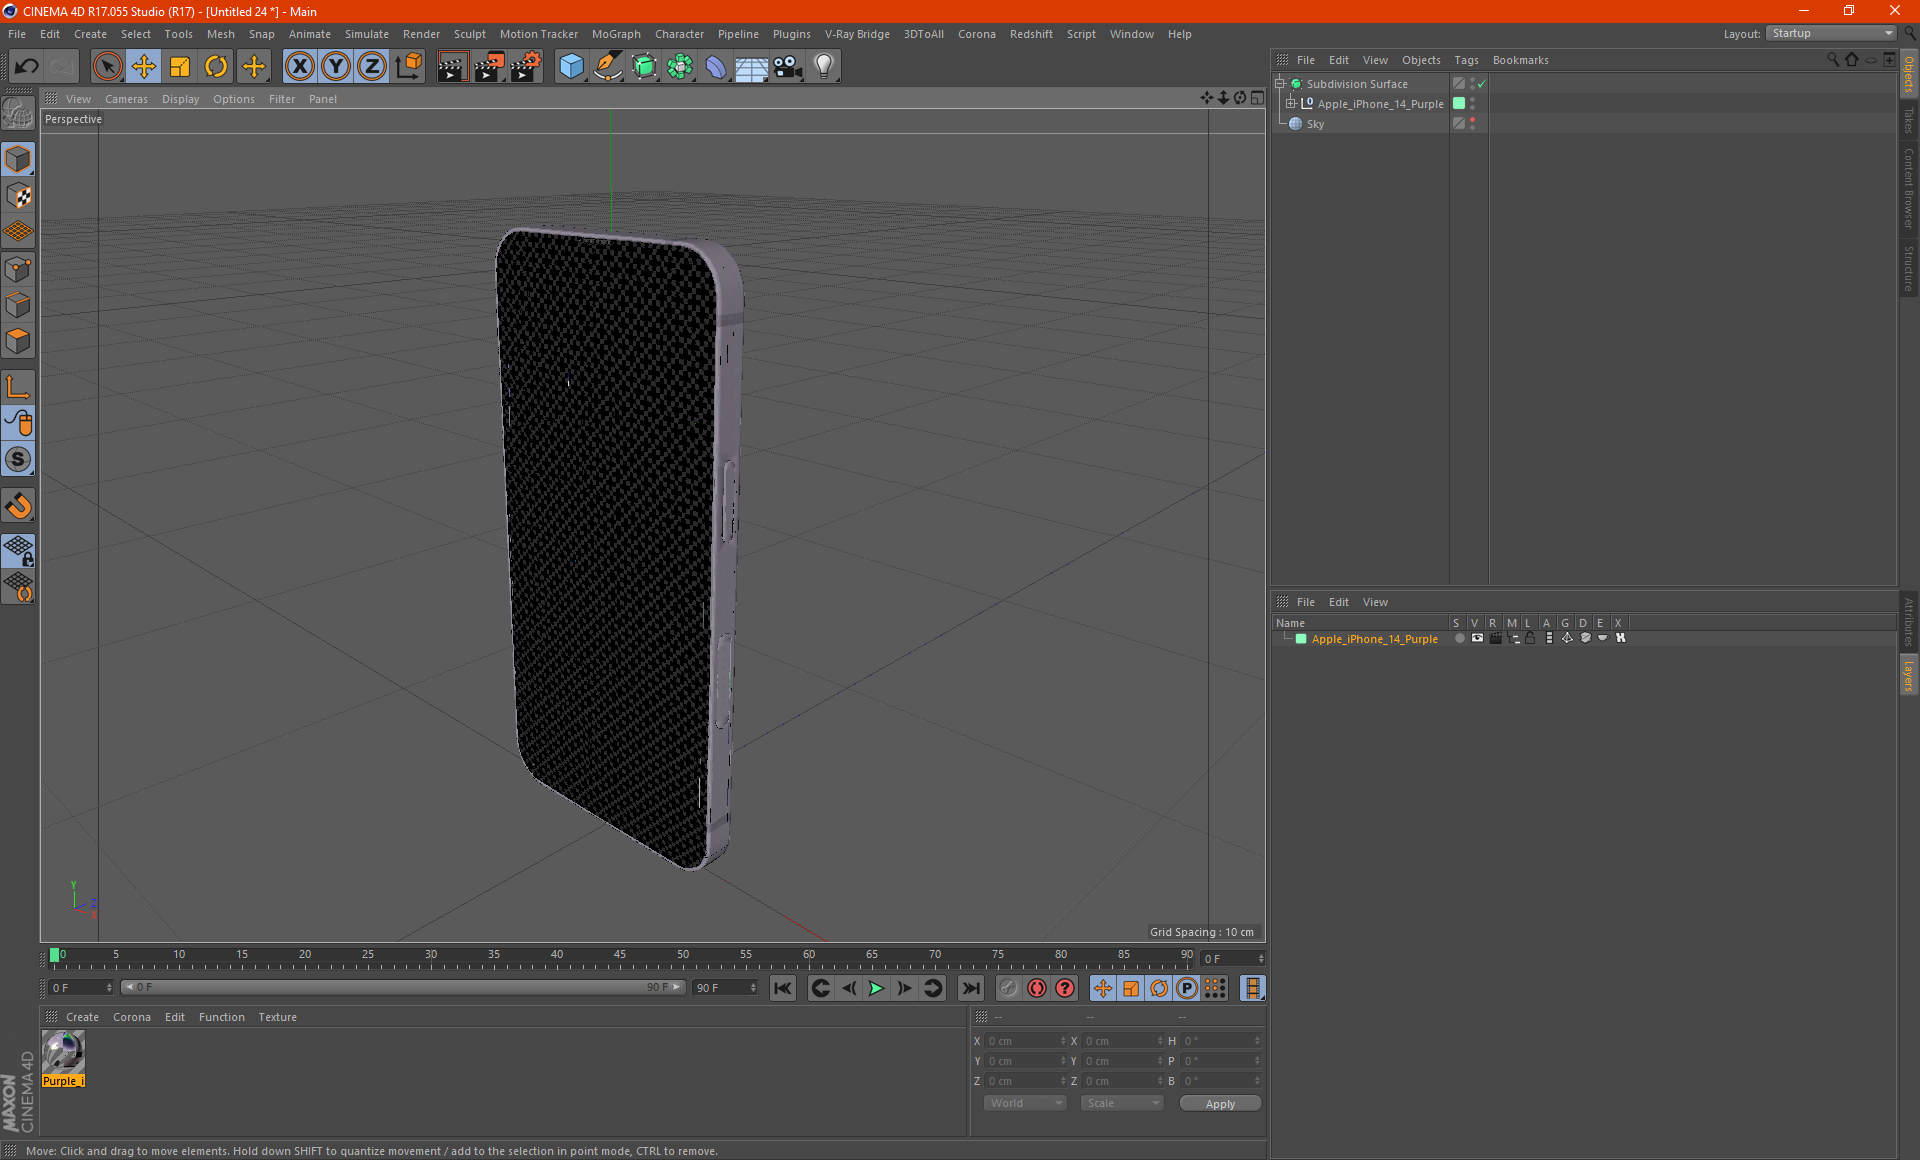The height and width of the screenshot is (1160, 1920).
Task: Open the deformer Bend icon
Action: pos(717,67)
